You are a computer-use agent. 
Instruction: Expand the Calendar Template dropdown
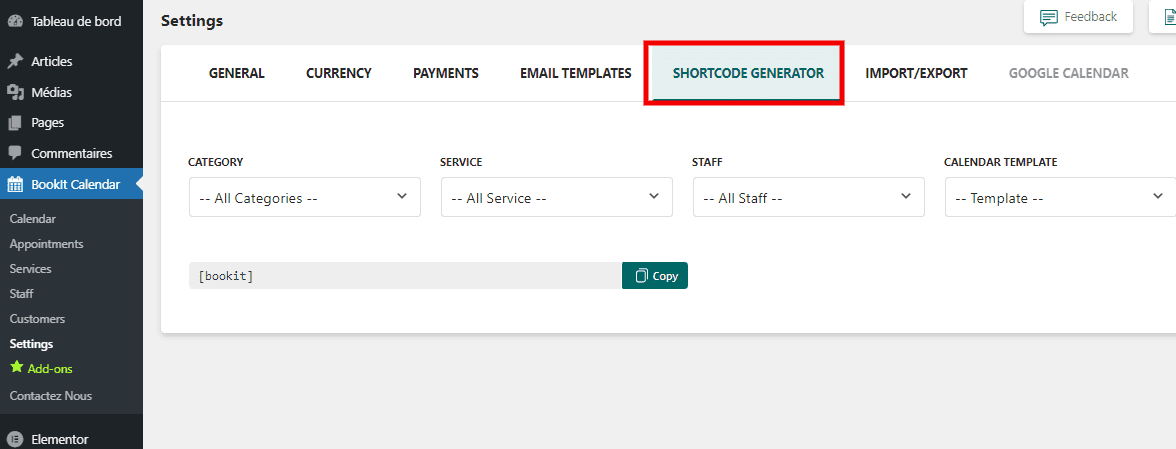(x=1060, y=197)
